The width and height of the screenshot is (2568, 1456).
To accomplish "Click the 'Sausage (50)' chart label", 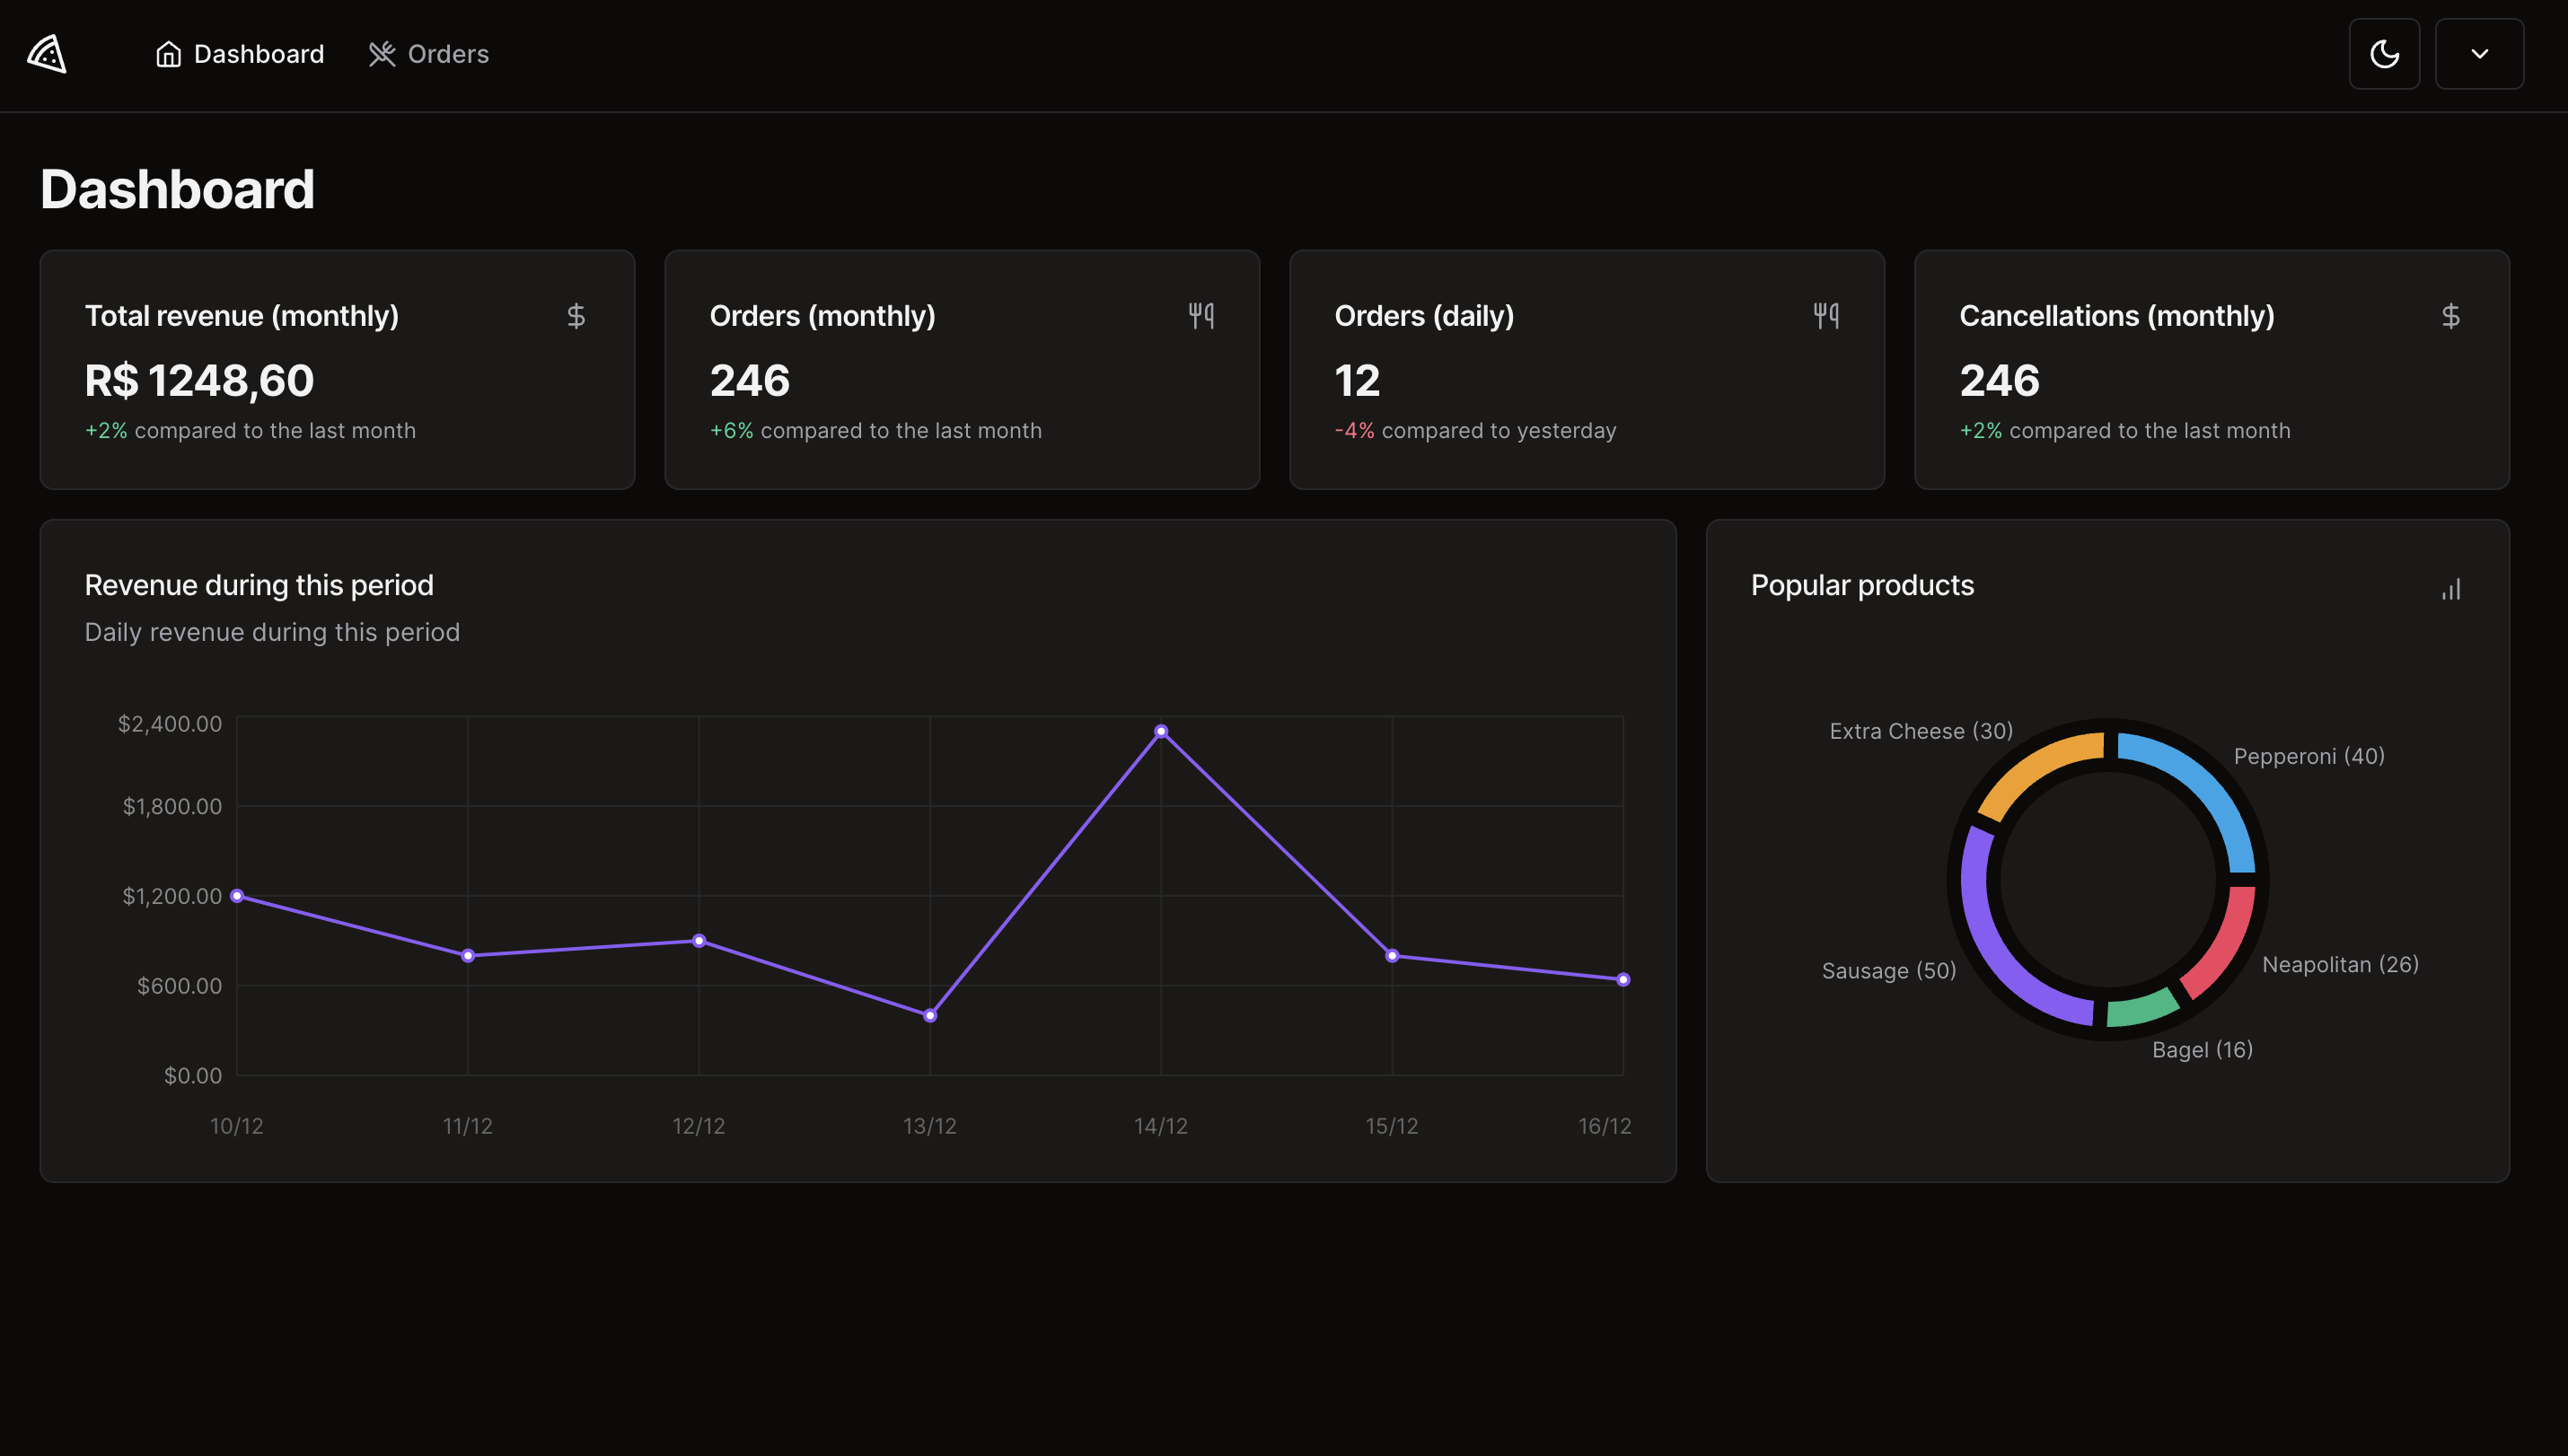I will pos(1889,971).
